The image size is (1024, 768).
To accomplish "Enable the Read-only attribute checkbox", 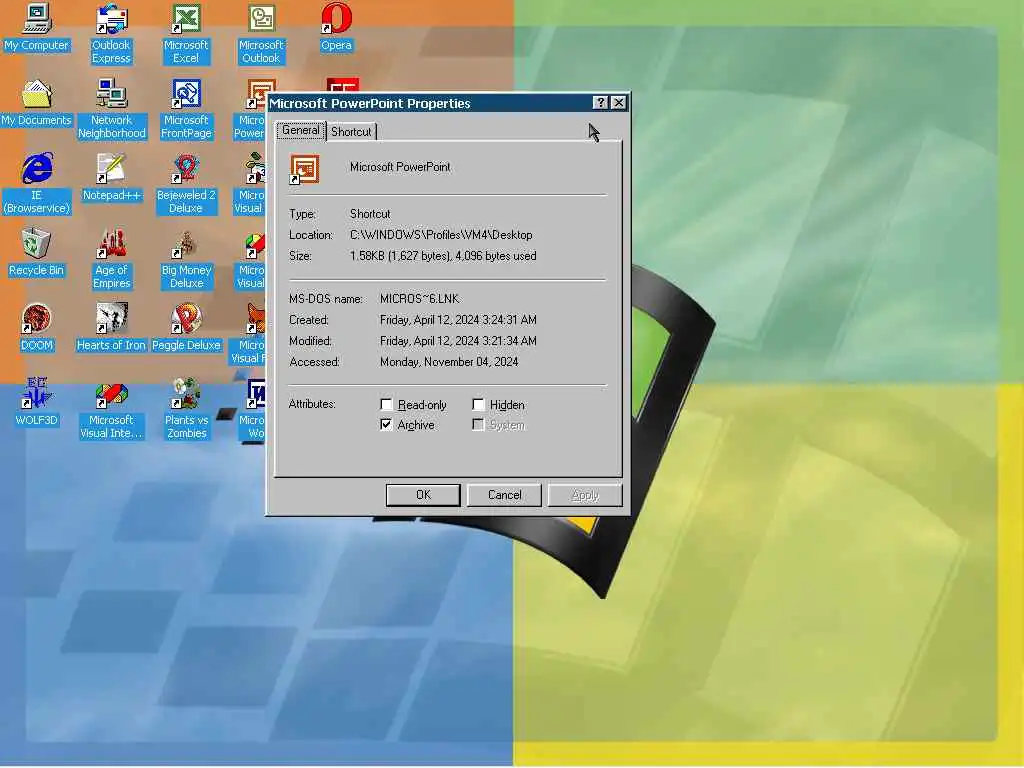I will coord(386,405).
